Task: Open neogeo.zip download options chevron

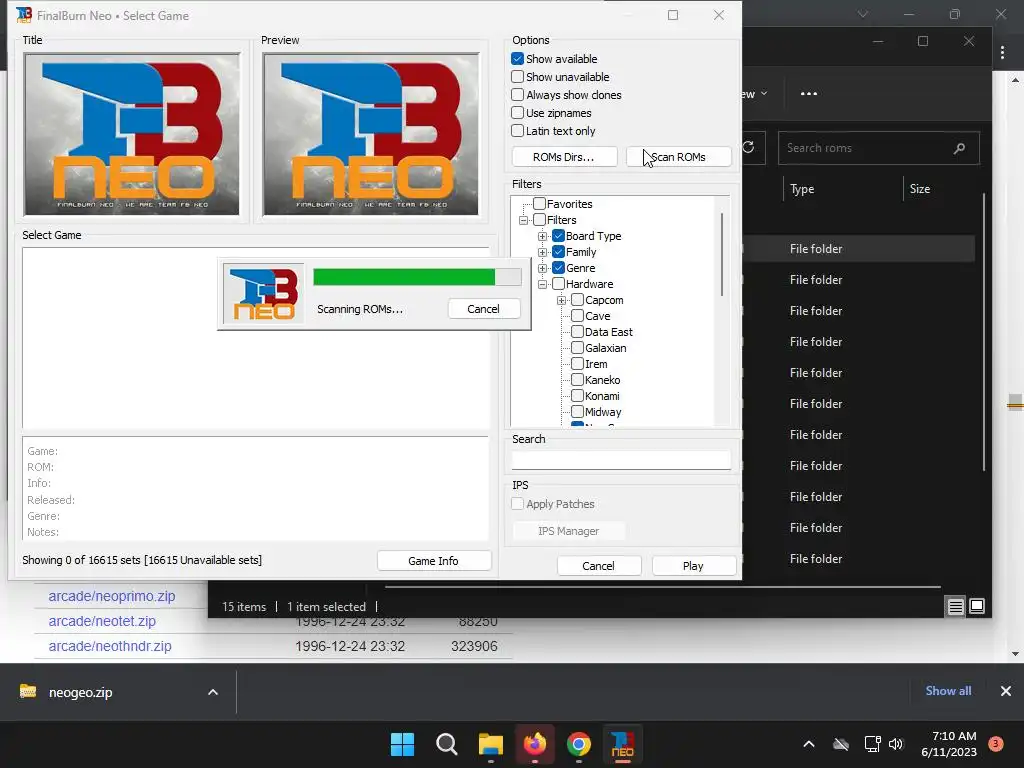Action: 213,692
